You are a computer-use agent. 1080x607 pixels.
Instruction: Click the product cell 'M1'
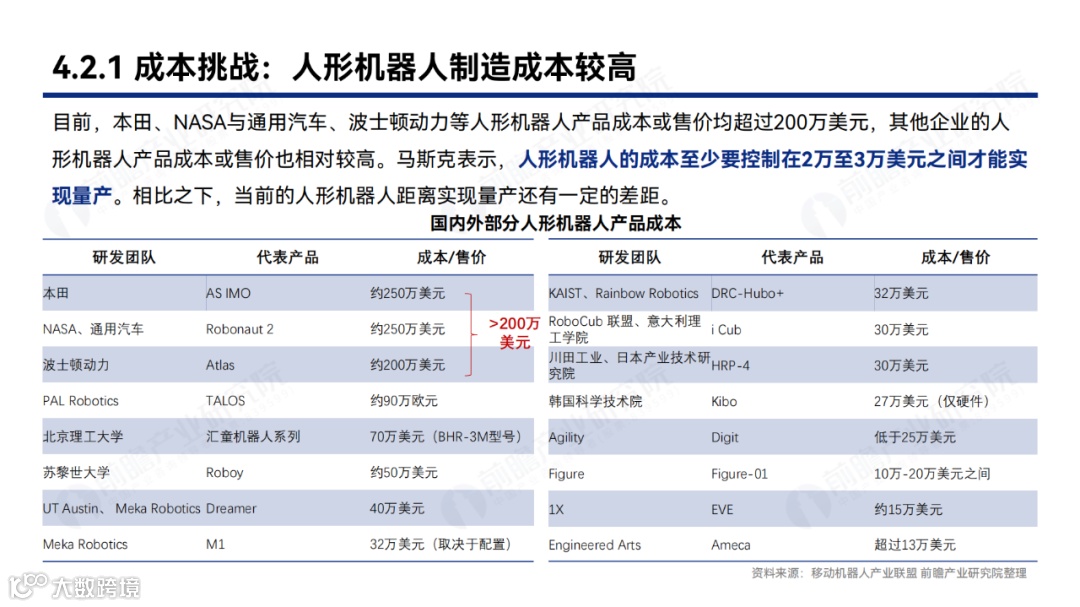(216, 544)
